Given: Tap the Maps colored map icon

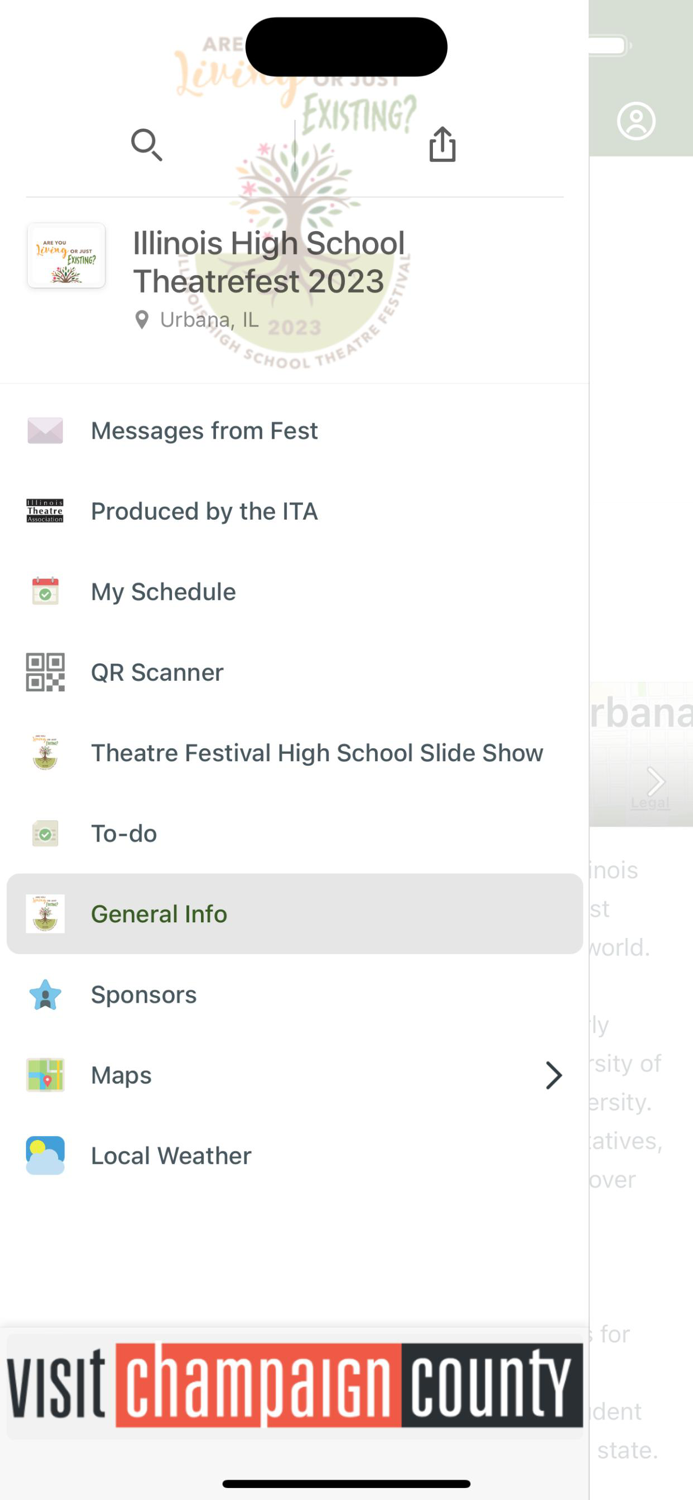Looking at the screenshot, I should pyautogui.click(x=44, y=1075).
